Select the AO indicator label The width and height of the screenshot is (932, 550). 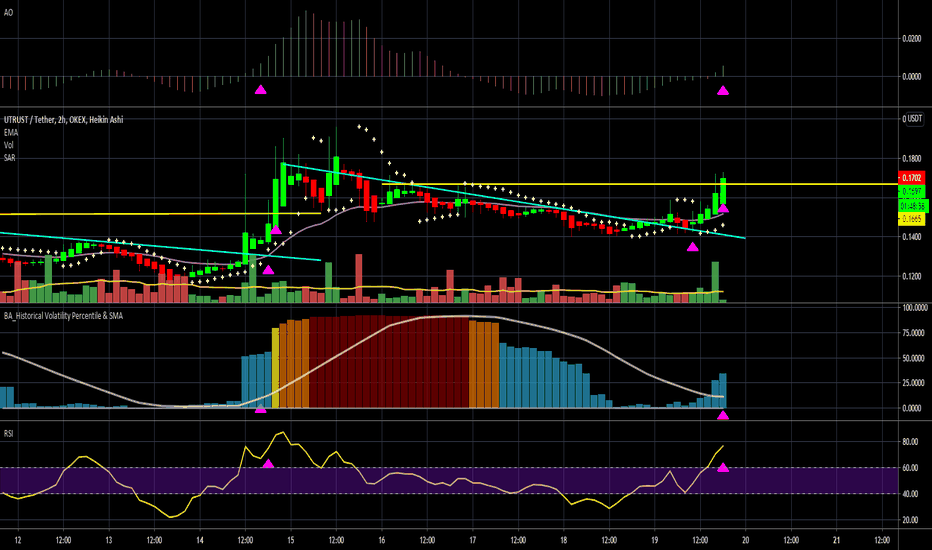8,12
